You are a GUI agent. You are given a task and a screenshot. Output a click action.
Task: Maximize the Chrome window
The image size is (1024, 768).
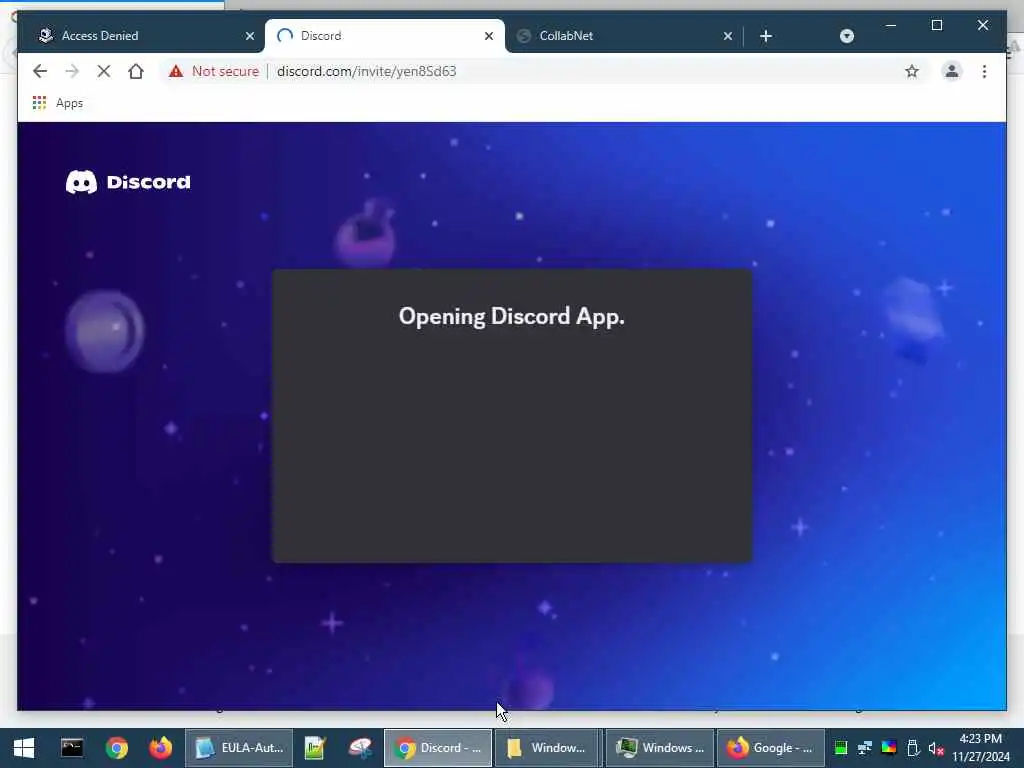point(936,25)
